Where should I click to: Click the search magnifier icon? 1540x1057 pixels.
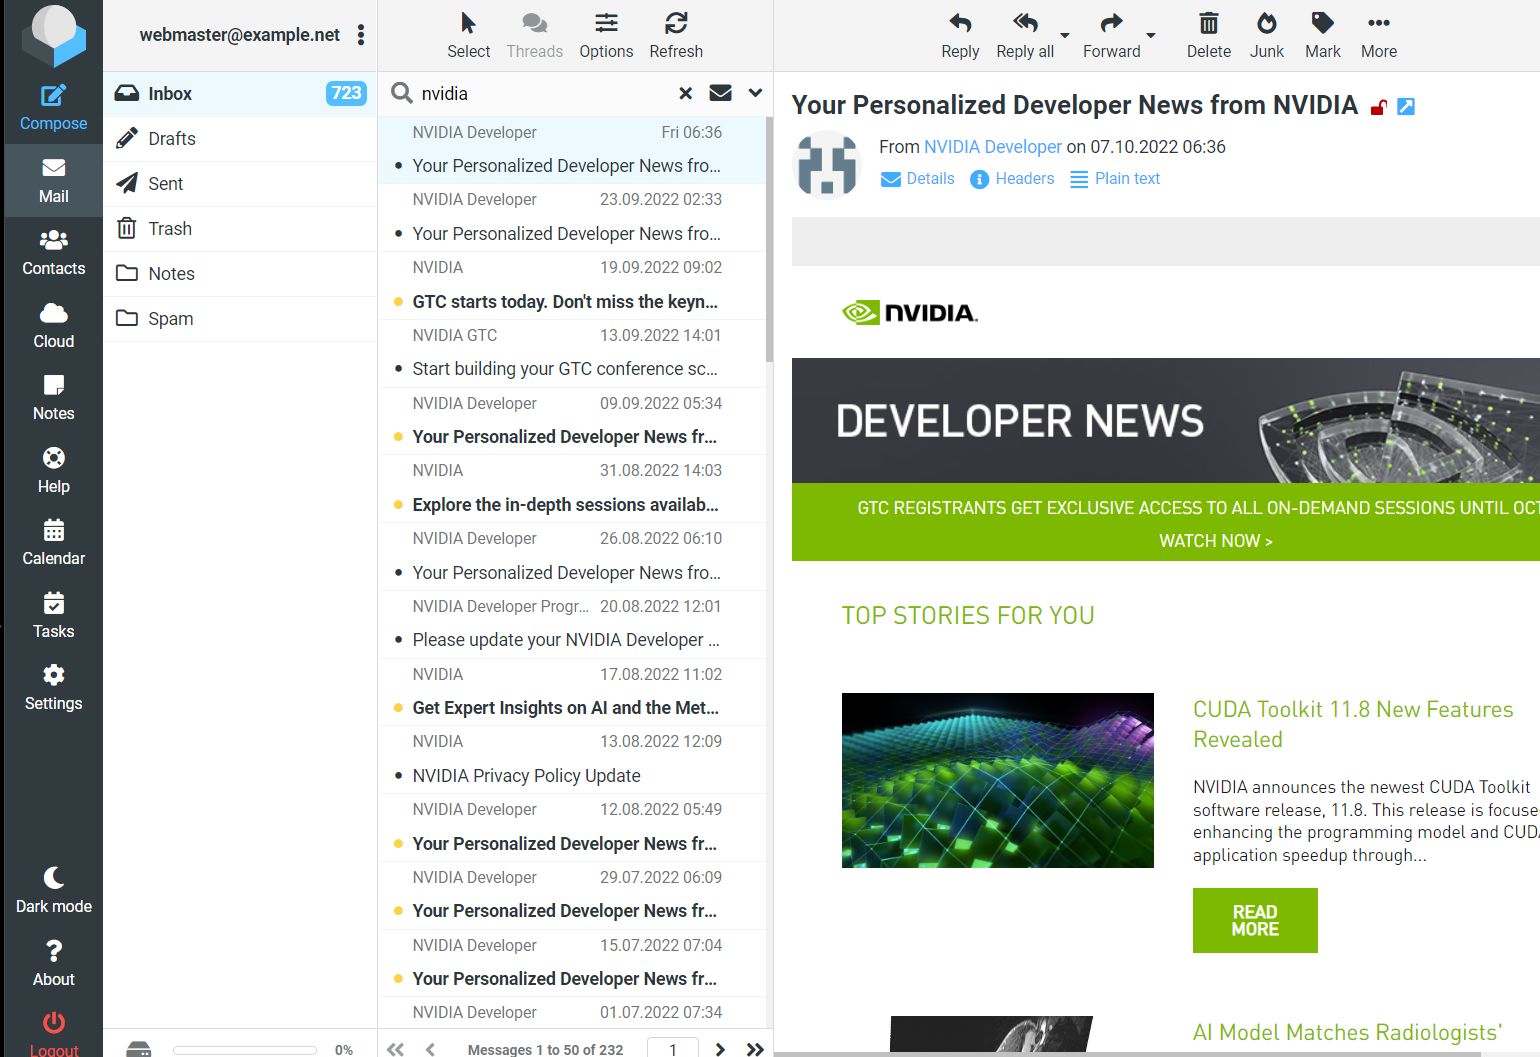401,93
